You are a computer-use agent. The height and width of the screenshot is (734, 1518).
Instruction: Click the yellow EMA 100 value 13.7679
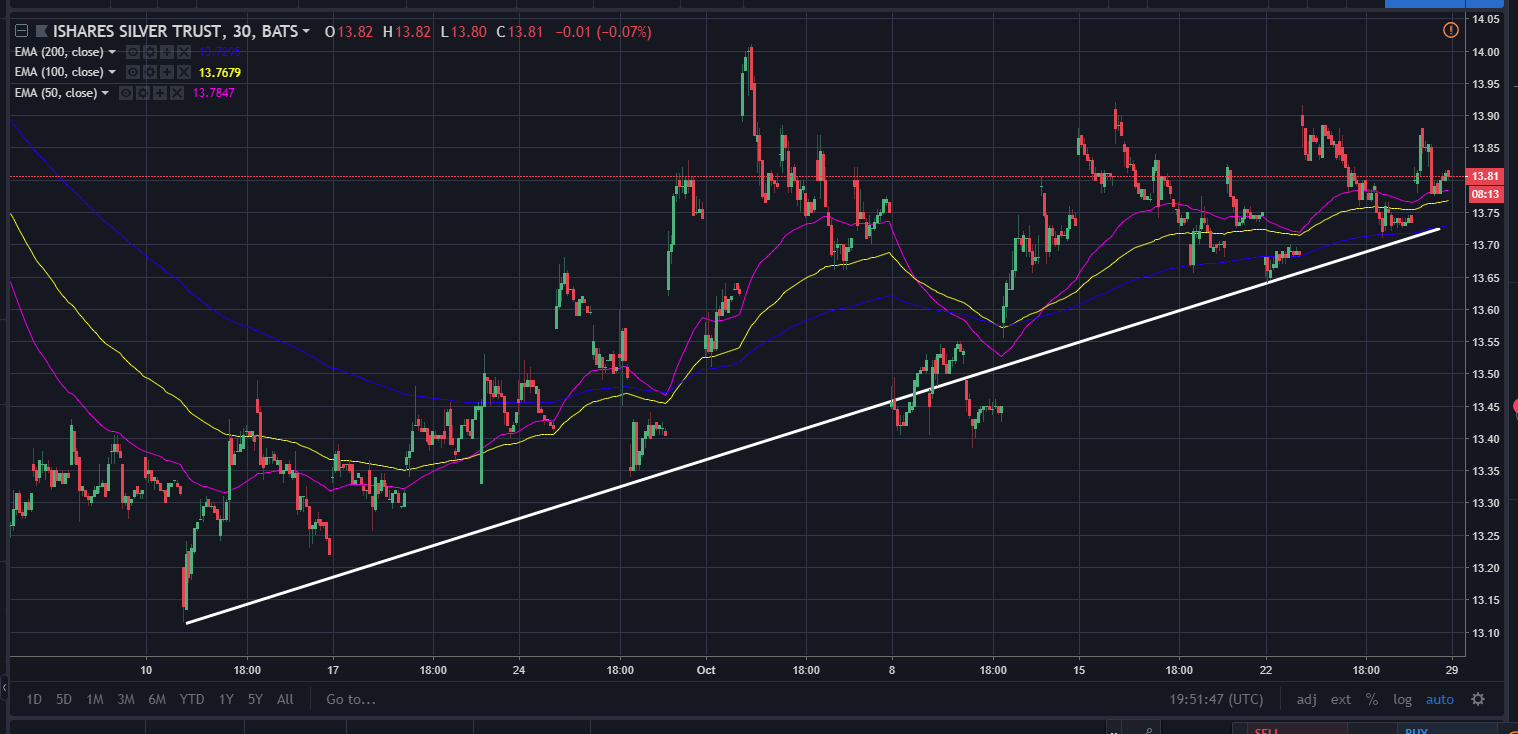219,72
